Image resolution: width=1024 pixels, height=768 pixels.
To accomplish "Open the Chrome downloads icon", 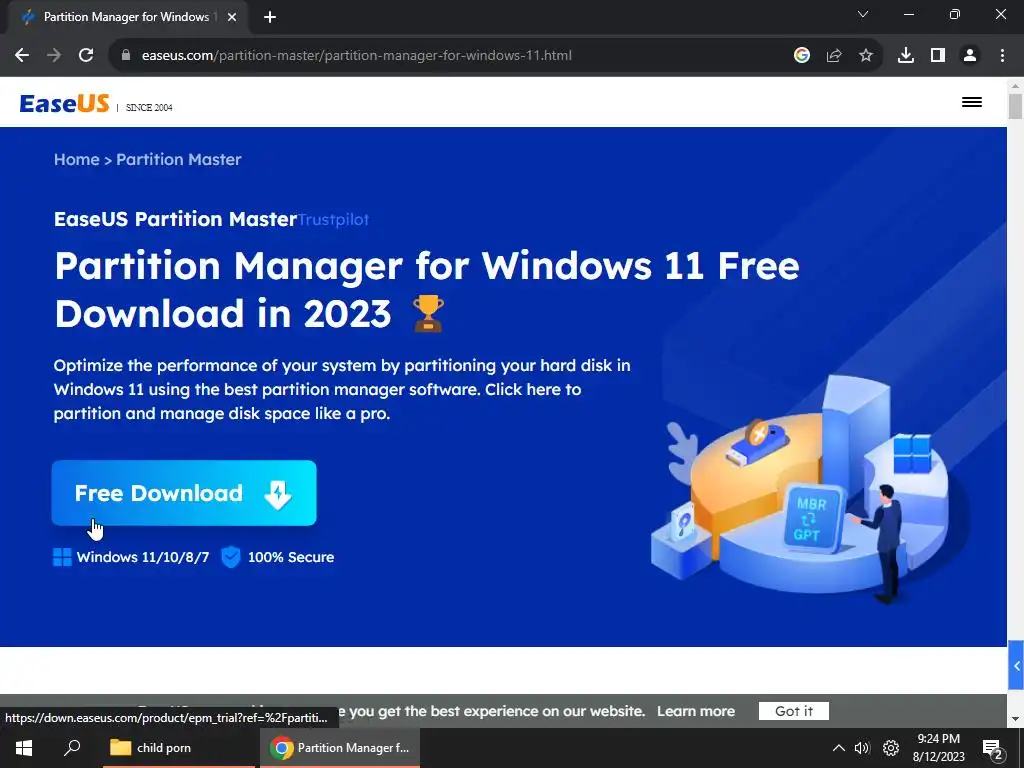I will [905, 56].
